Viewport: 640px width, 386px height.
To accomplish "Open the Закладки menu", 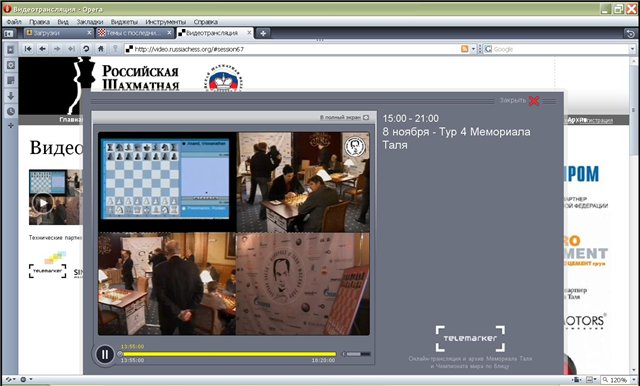I will 90,22.
